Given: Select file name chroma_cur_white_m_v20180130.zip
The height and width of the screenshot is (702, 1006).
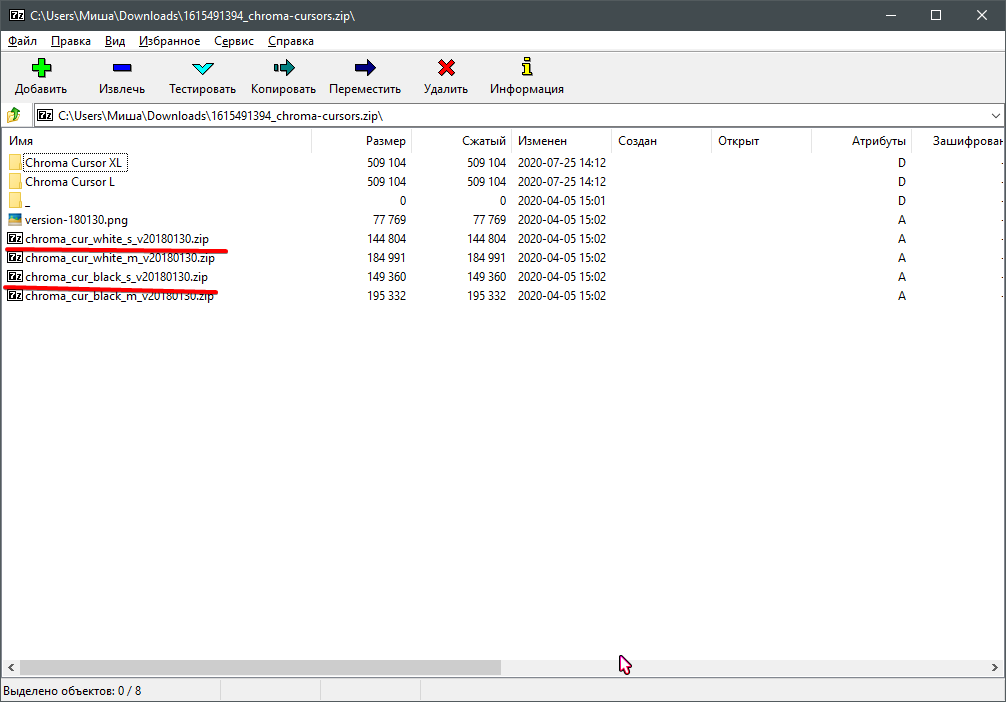Looking at the screenshot, I should coord(120,257).
